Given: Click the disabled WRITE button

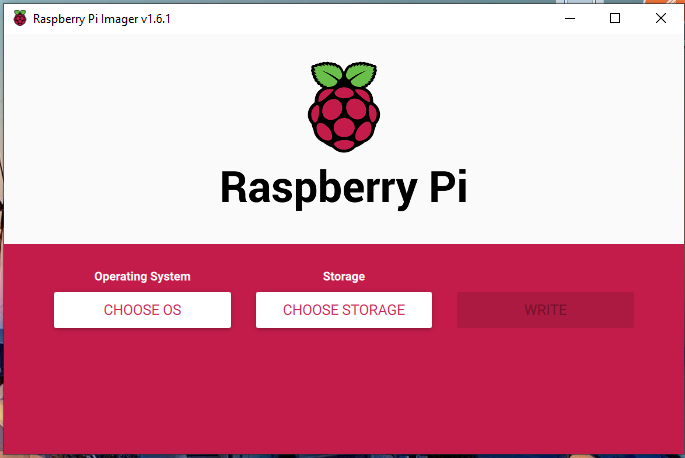Looking at the screenshot, I should coord(545,310).
